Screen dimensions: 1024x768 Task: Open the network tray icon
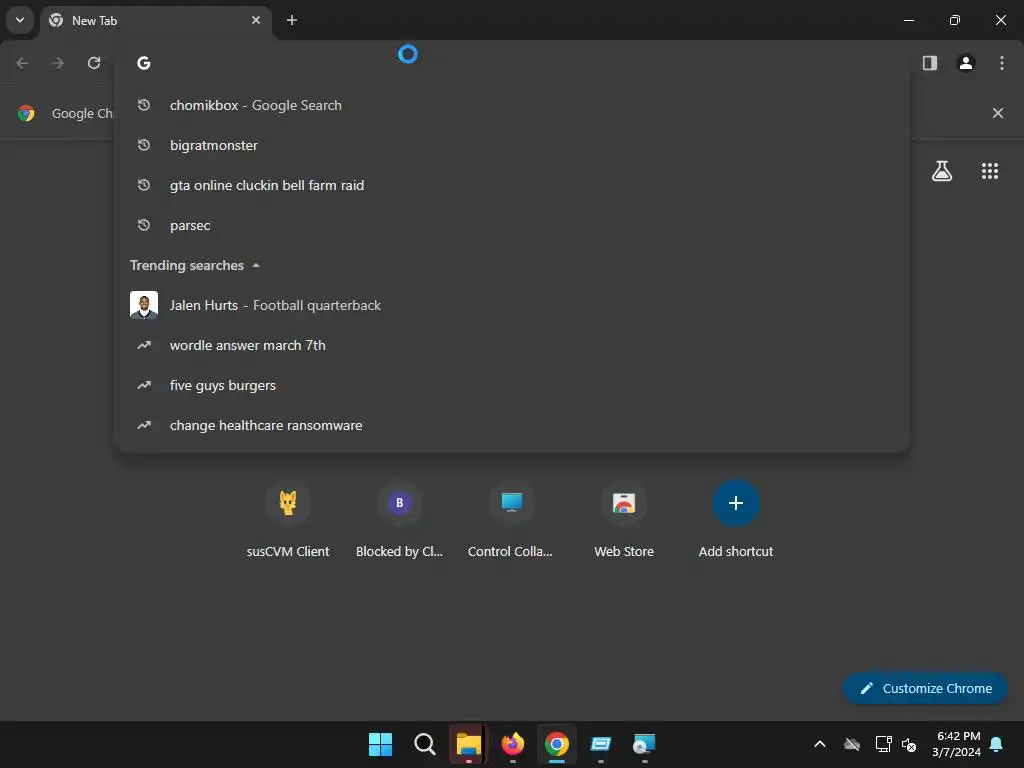[883, 744]
